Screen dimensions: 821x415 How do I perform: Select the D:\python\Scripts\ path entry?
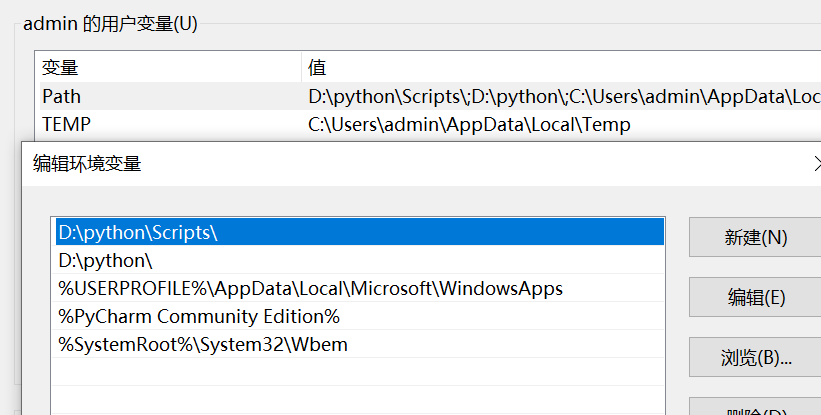tap(359, 232)
